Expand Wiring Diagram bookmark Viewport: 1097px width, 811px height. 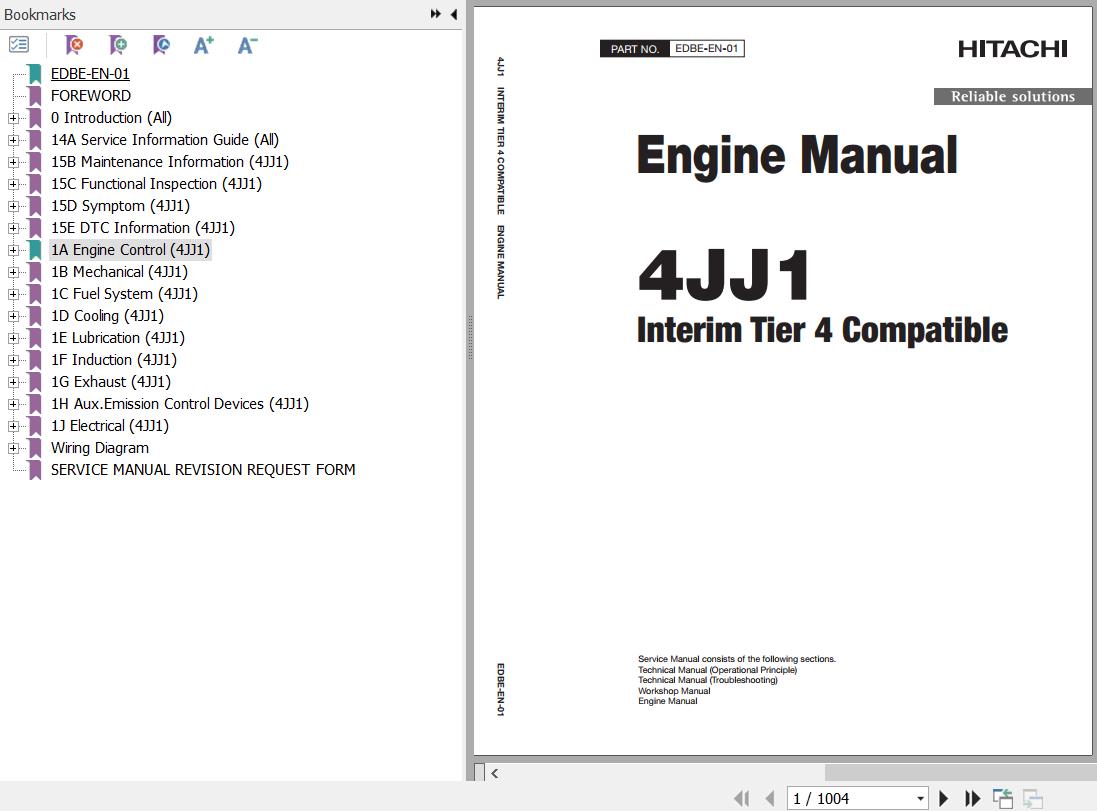click(x=13, y=448)
